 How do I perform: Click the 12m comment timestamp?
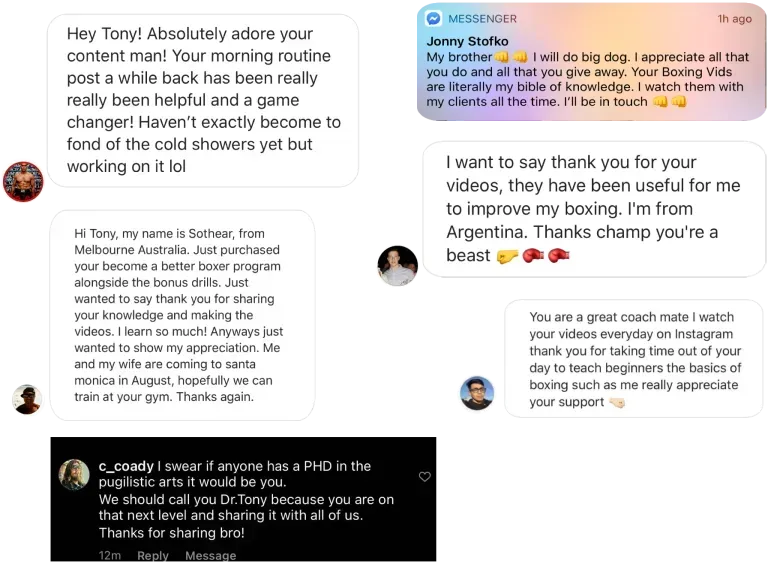click(x=110, y=555)
